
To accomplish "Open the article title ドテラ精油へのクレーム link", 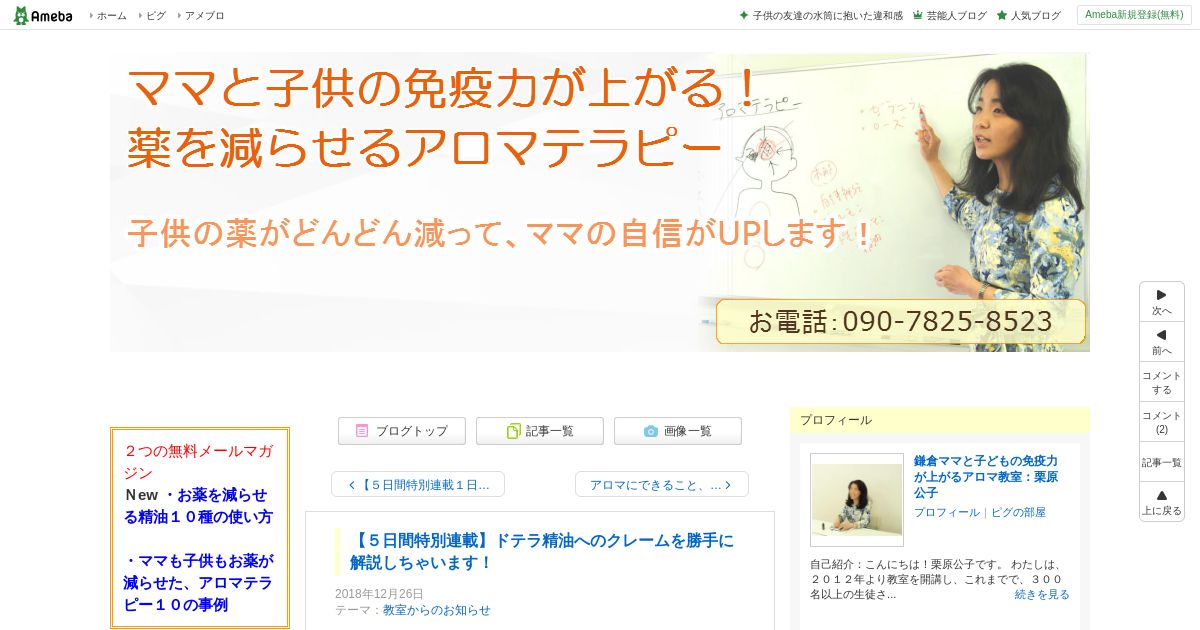I will [x=542, y=552].
